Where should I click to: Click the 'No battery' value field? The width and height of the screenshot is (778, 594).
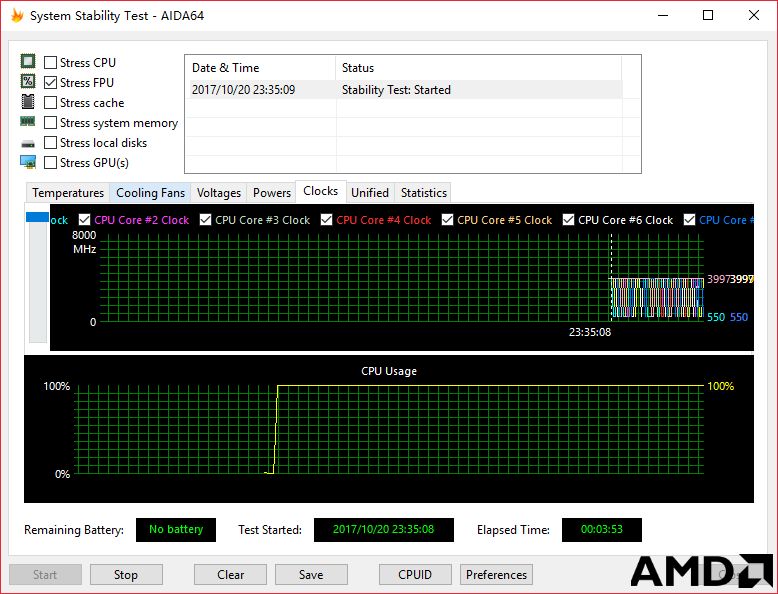pos(176,529)
